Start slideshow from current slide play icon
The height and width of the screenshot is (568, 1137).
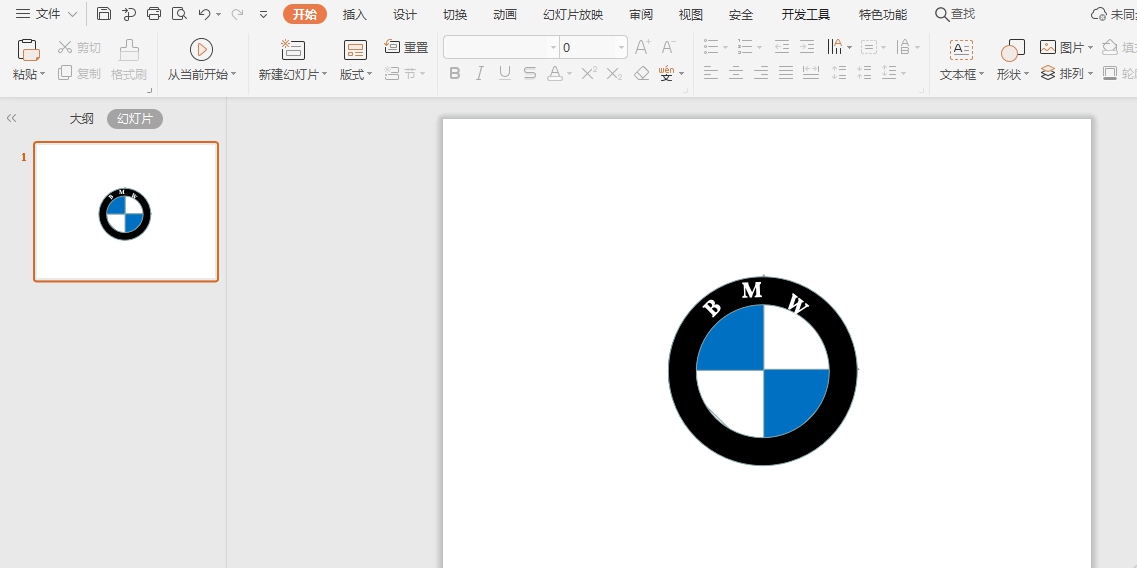(x=201, y=49)
